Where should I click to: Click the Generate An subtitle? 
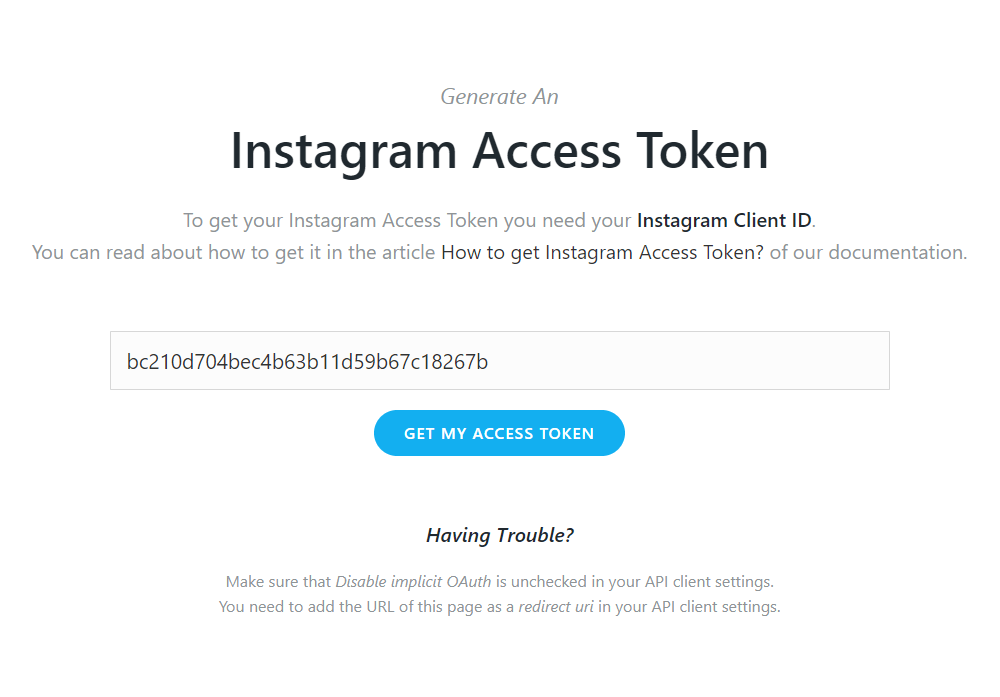[x=499, y=97]
